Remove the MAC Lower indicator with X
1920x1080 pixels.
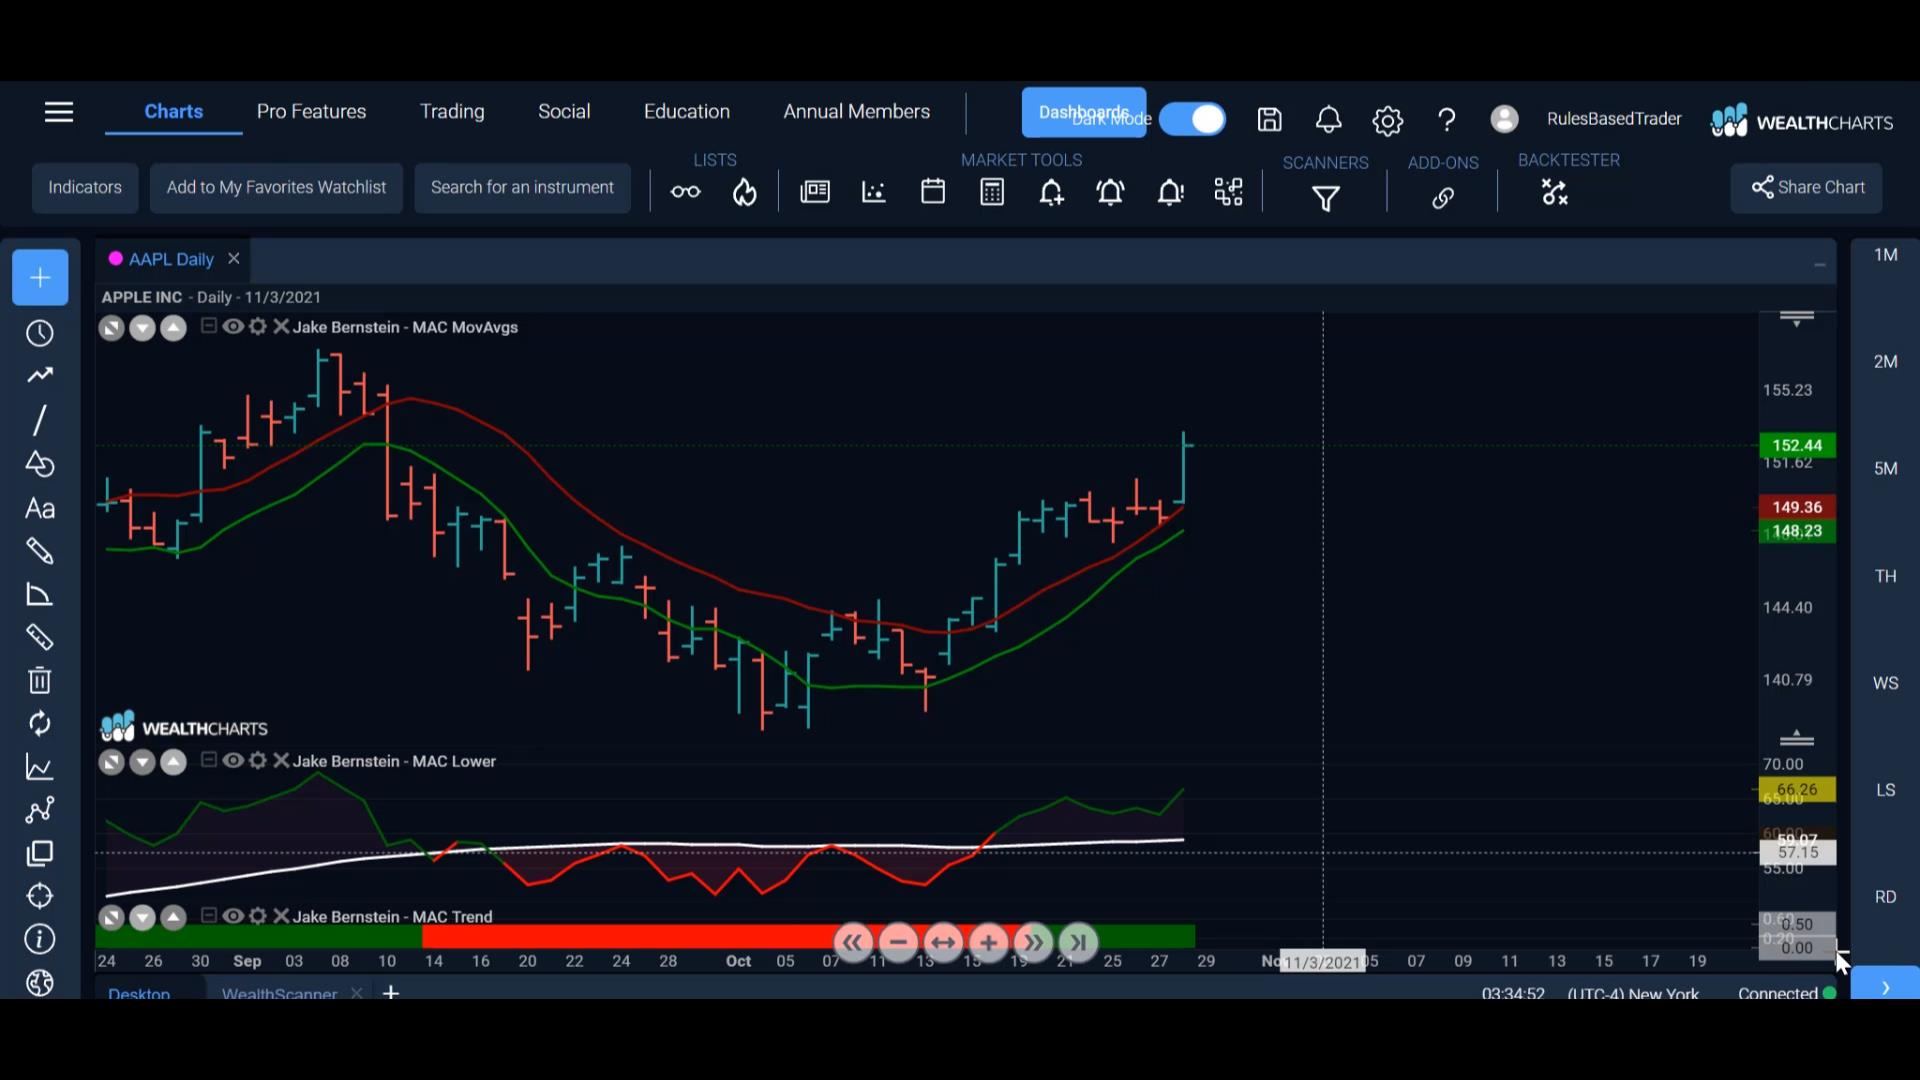281,760
